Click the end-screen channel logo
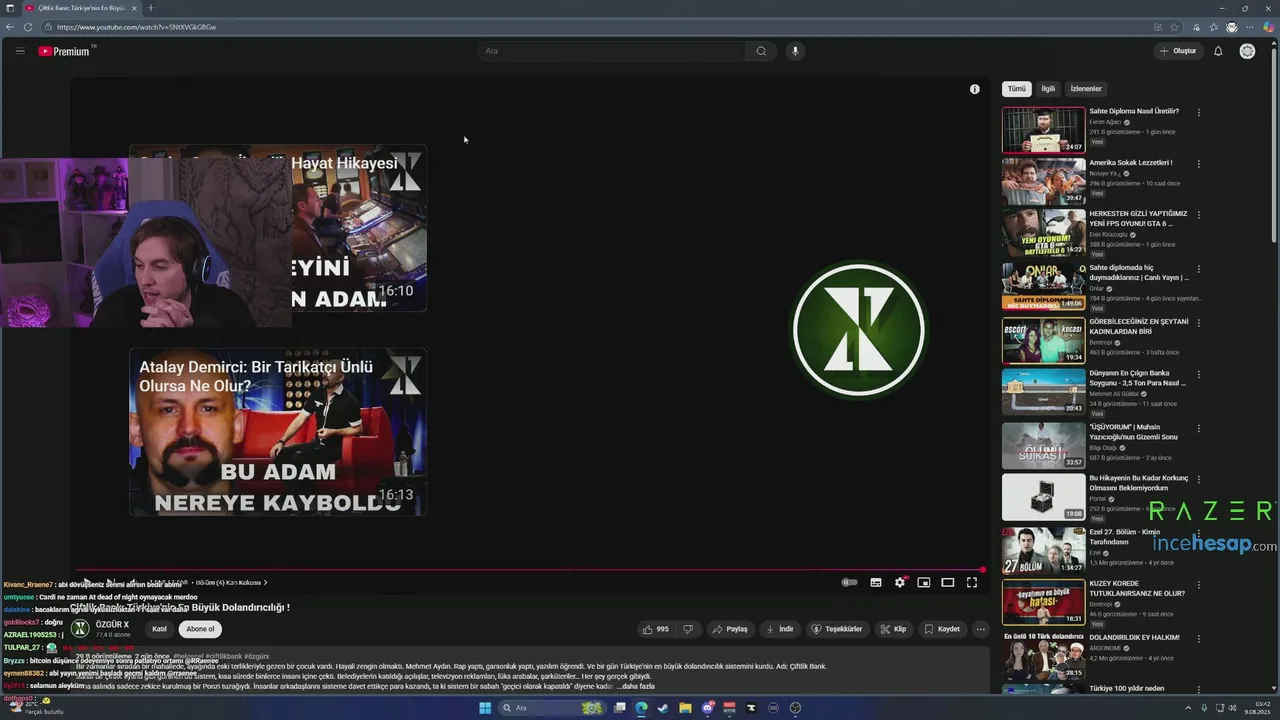 (x=858, y=330)
